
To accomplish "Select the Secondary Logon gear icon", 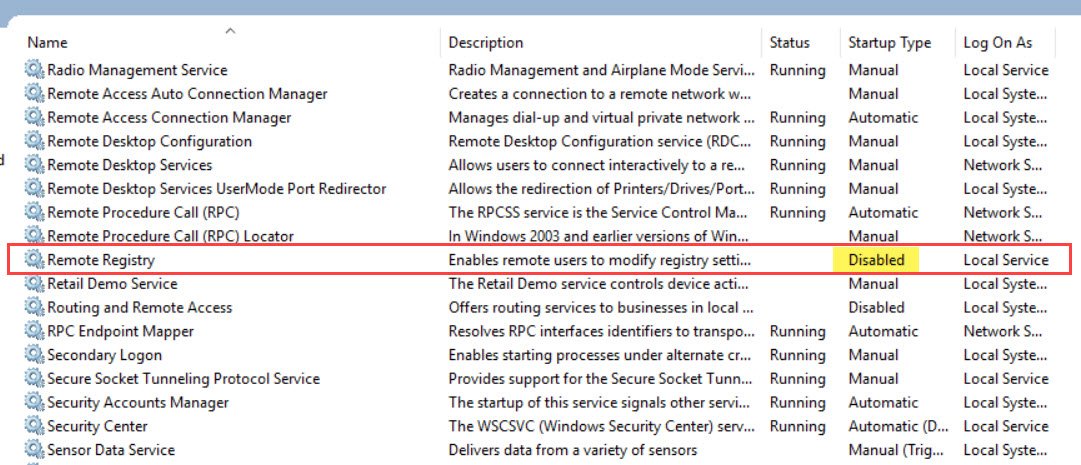I will [x=34, y=355].
